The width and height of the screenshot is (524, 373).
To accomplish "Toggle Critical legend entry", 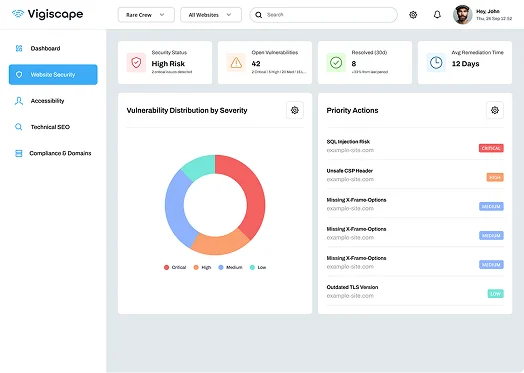I will click(x=175, y=267).
